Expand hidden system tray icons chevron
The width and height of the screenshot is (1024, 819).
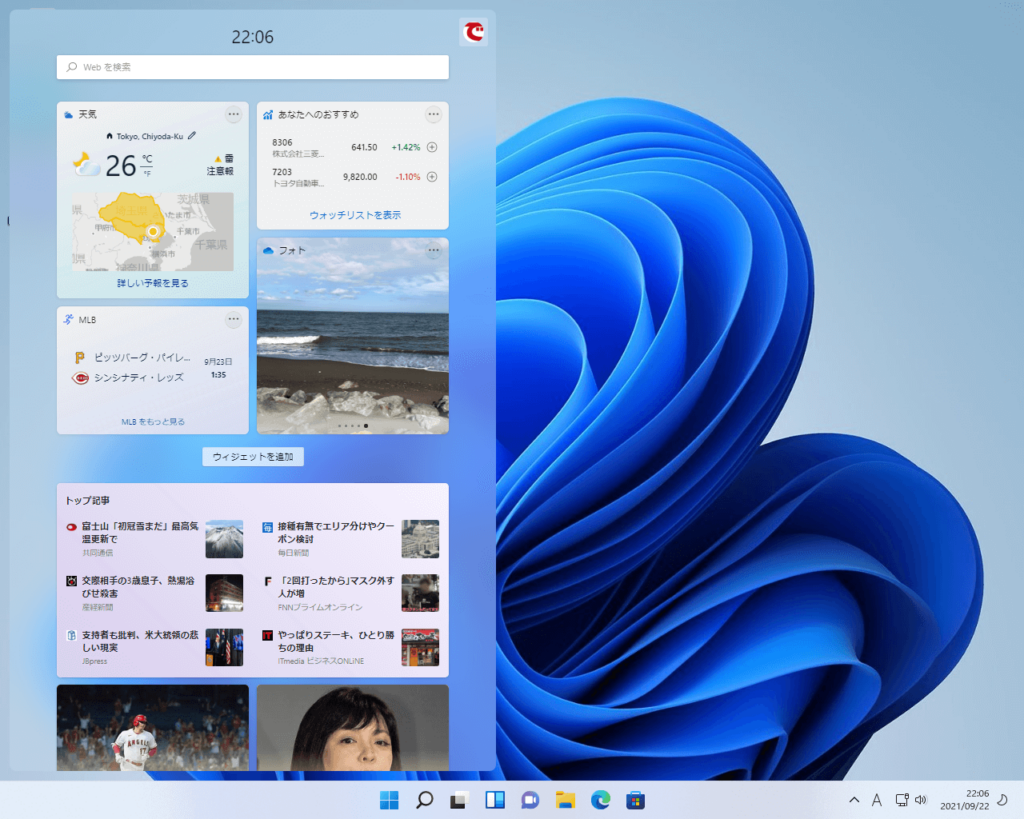point(854,799)
